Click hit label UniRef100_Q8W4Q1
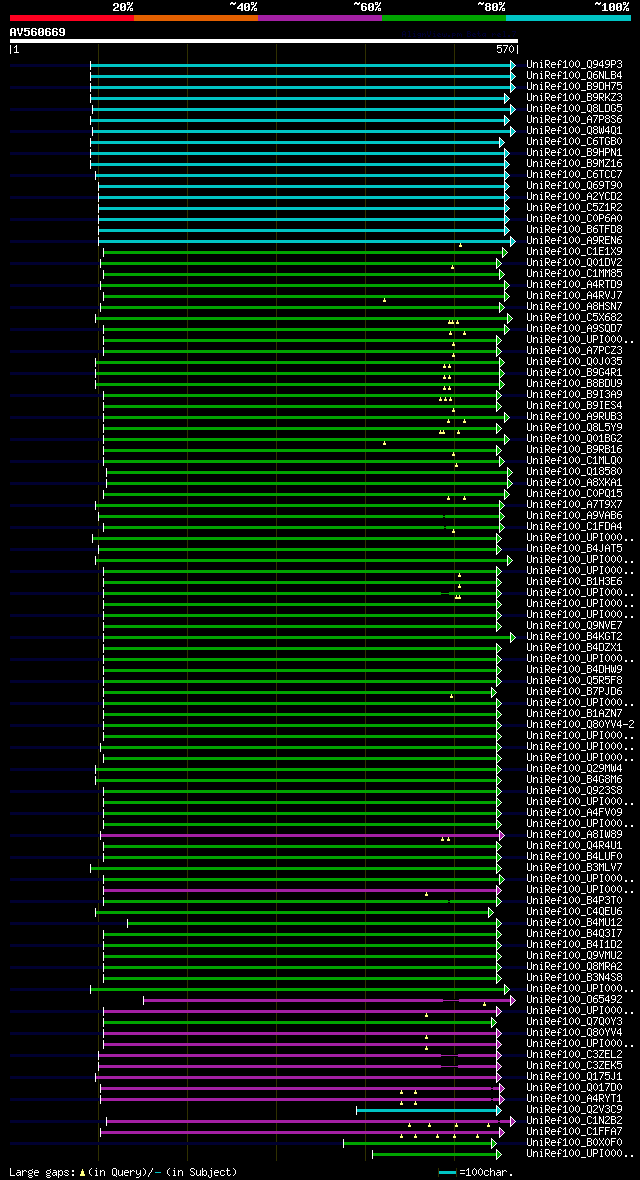This screenshot has width=640, height=1180. 574,131
